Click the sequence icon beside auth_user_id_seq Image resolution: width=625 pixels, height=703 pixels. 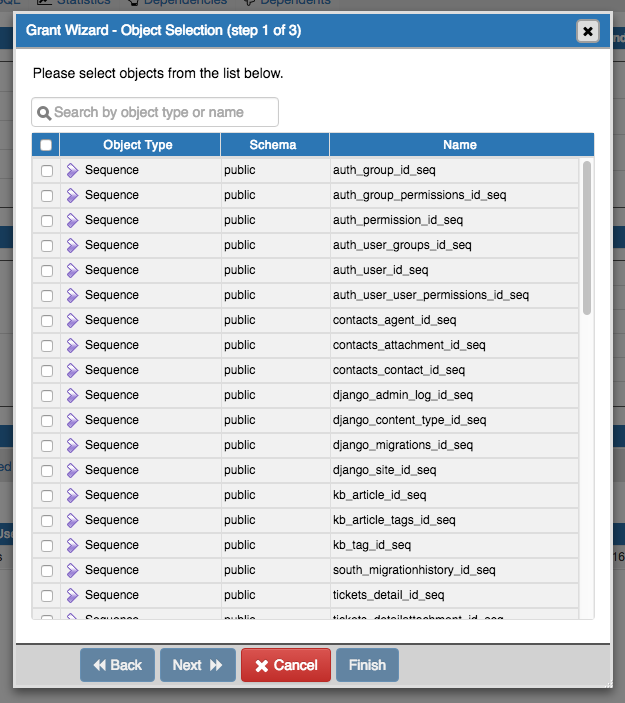[x=72, y=270]
